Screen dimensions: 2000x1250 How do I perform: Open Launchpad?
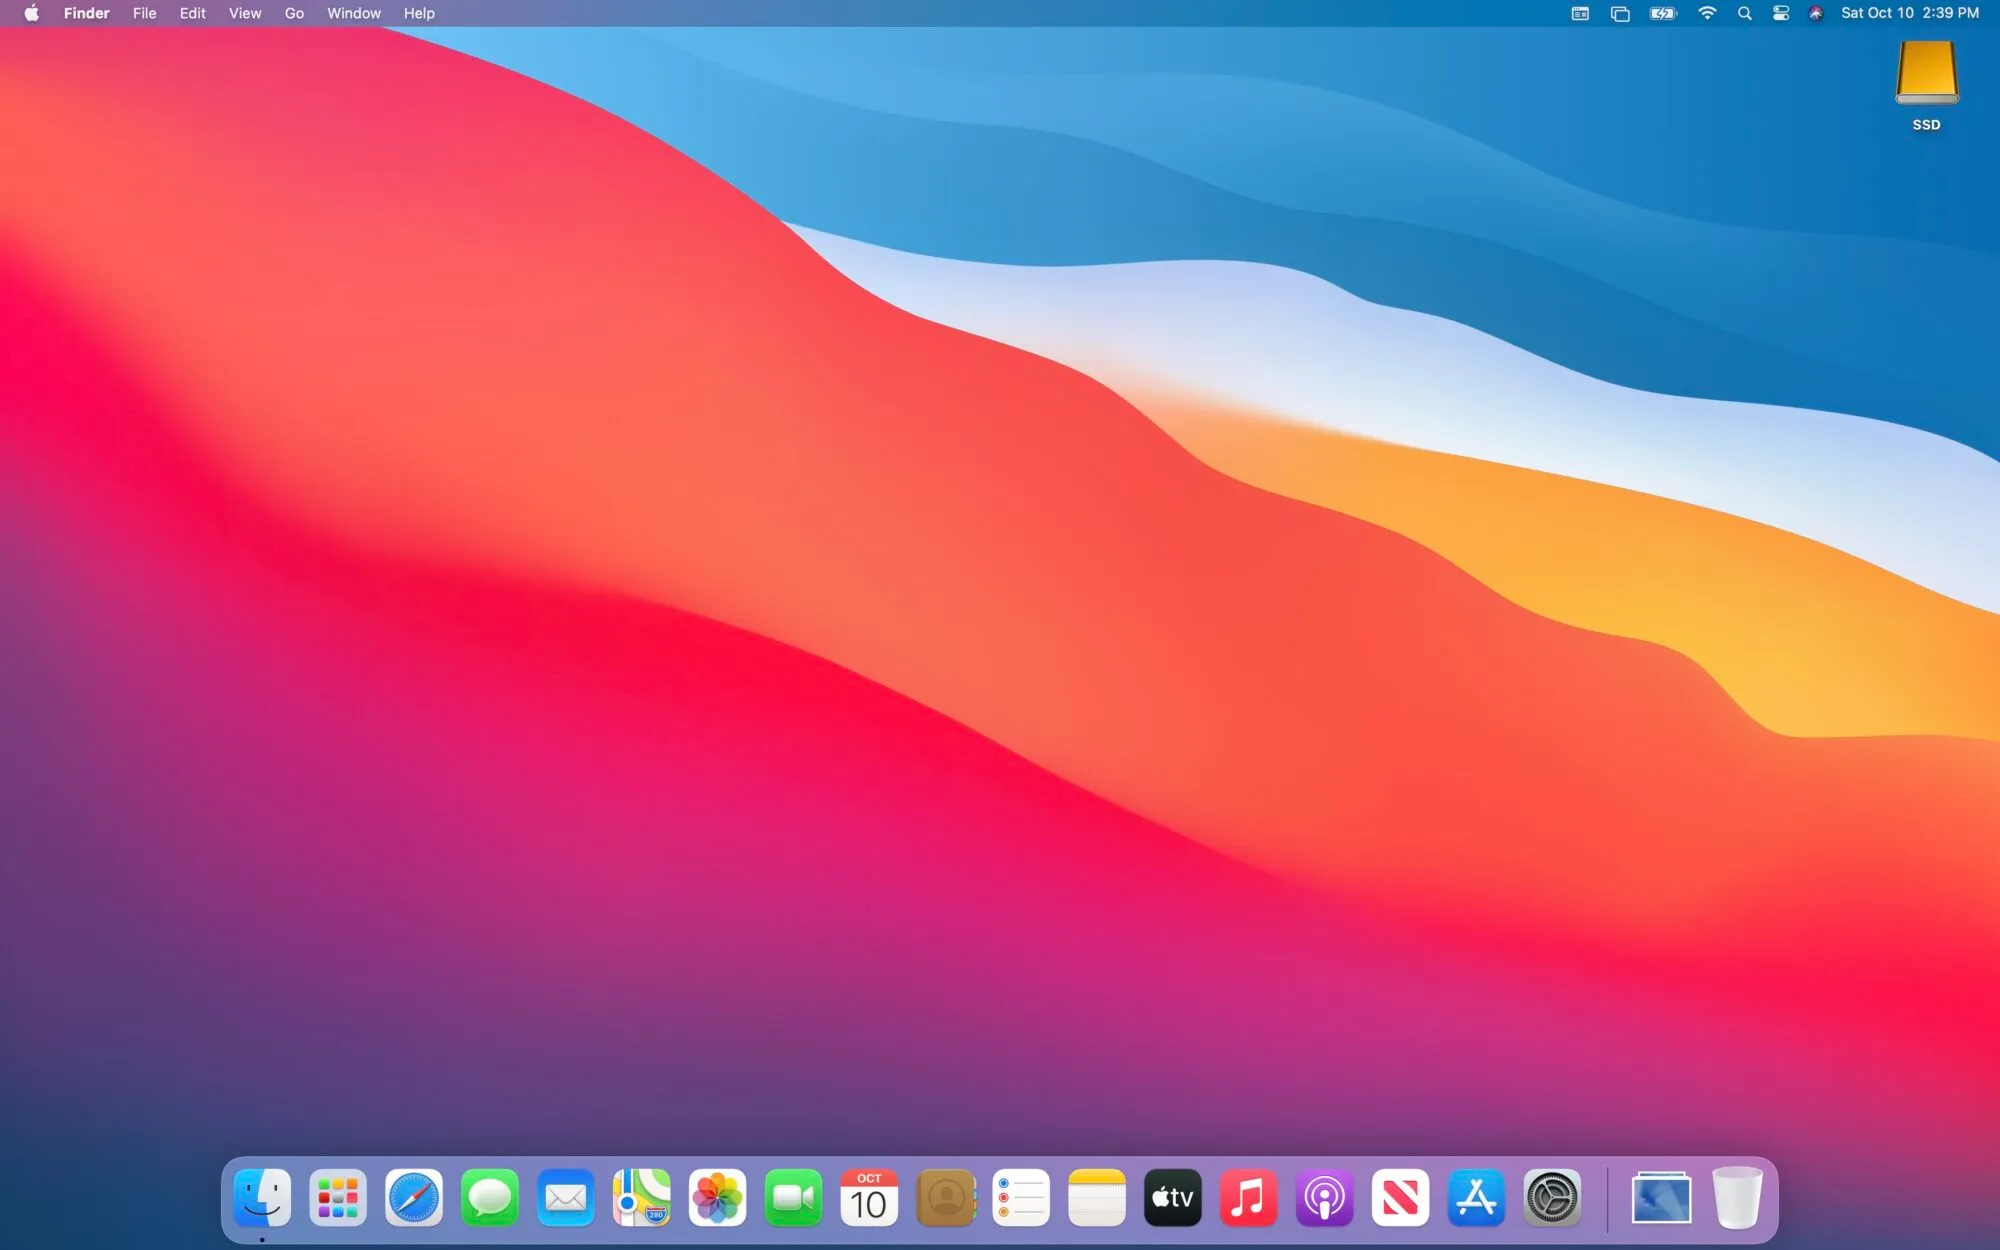[x=338, y=1197]
